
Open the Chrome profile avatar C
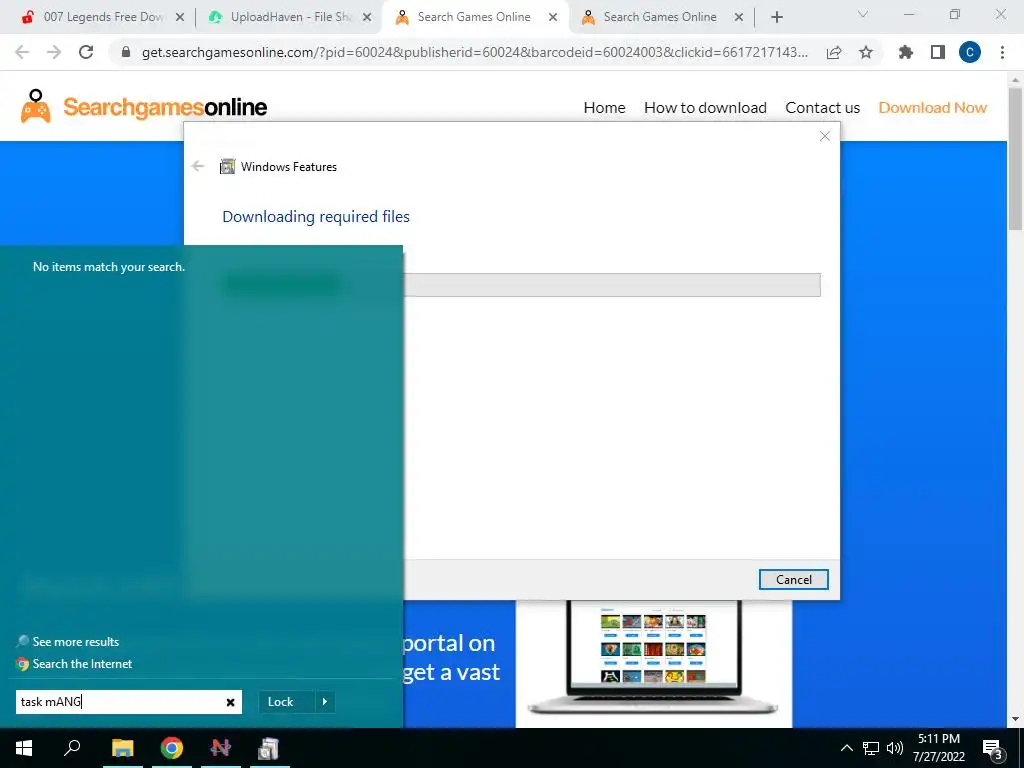(x=970, y=52)
